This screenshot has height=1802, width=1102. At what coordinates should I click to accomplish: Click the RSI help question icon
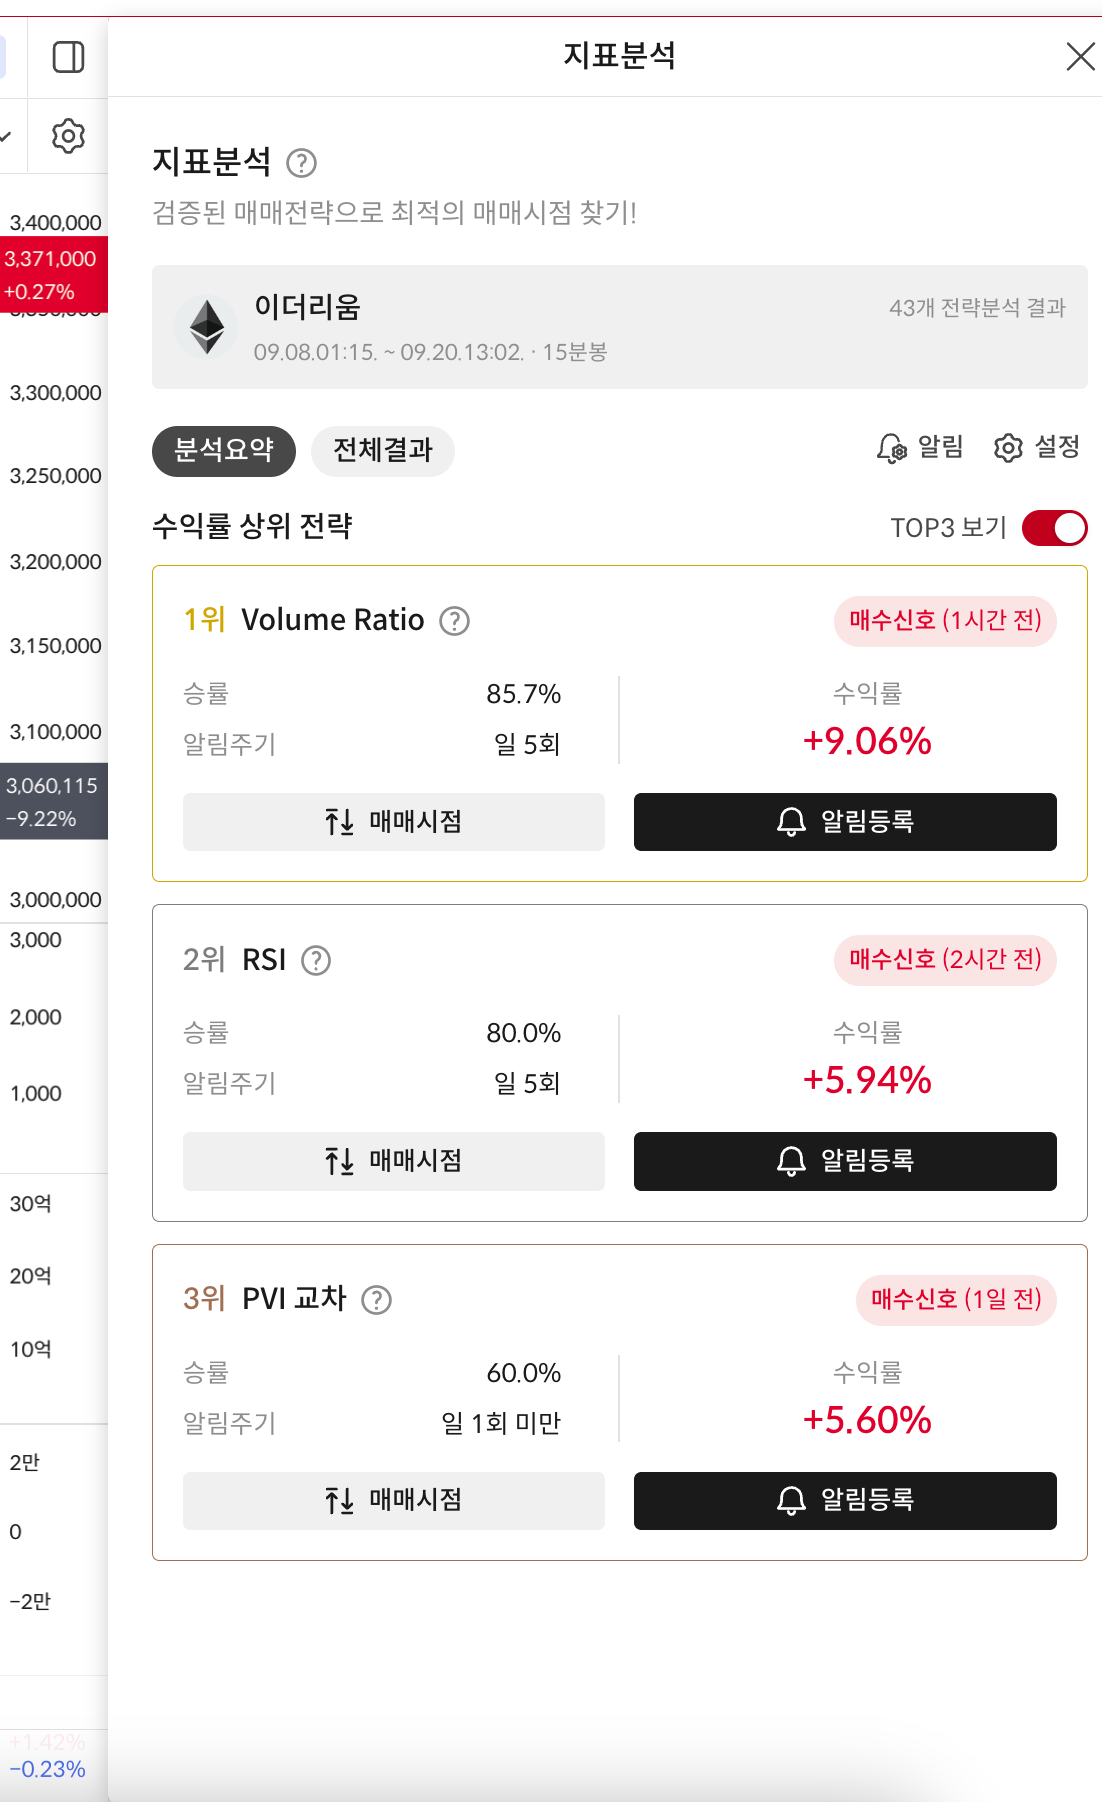pos(316,960)
